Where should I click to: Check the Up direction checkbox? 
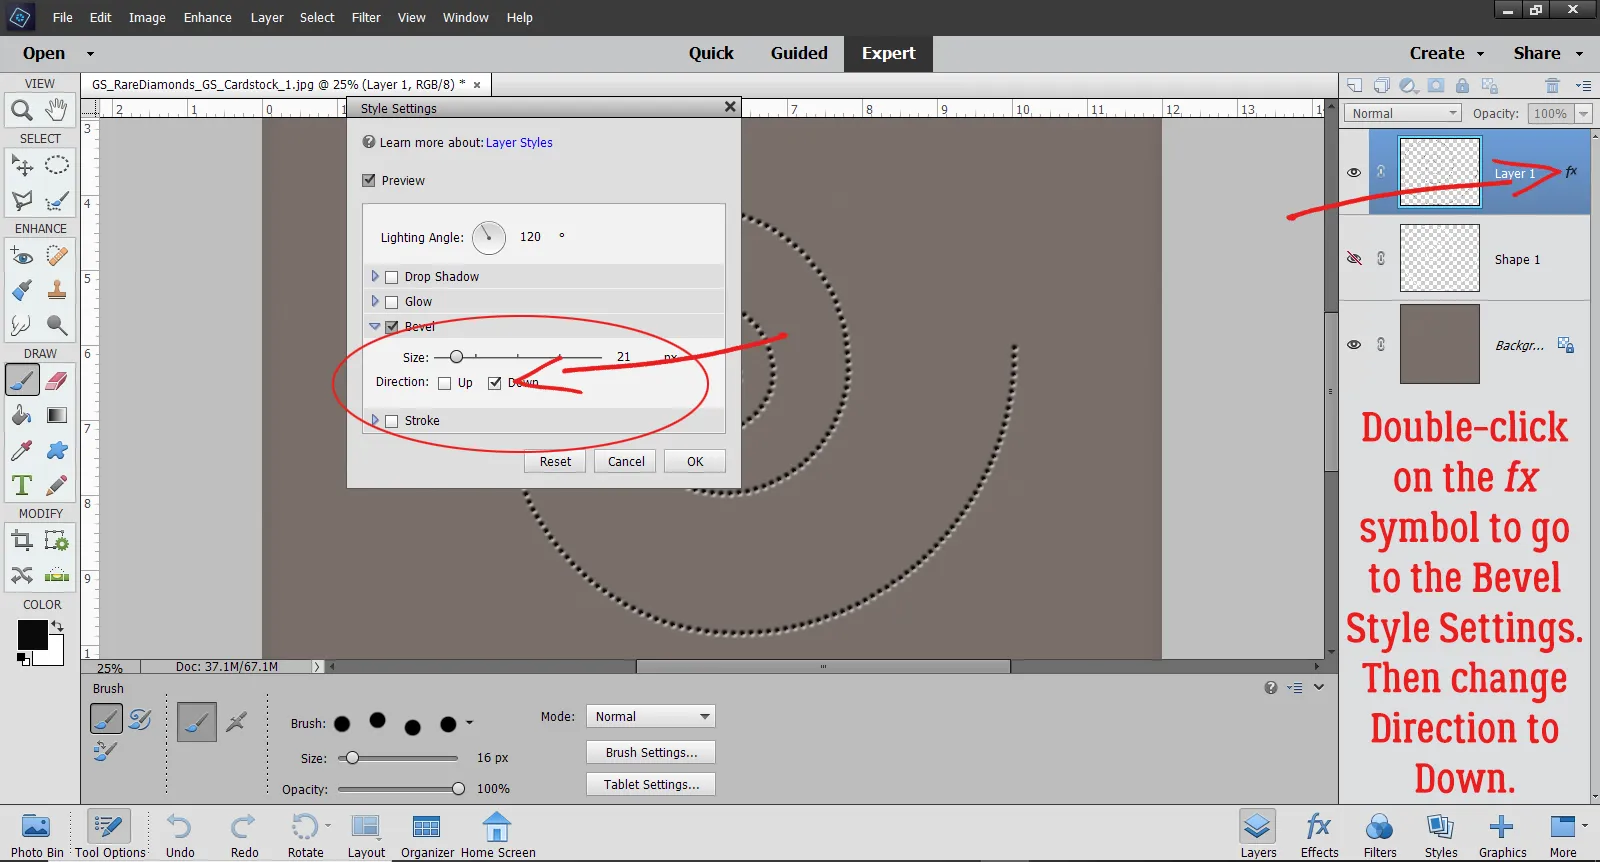click(445, 383)
